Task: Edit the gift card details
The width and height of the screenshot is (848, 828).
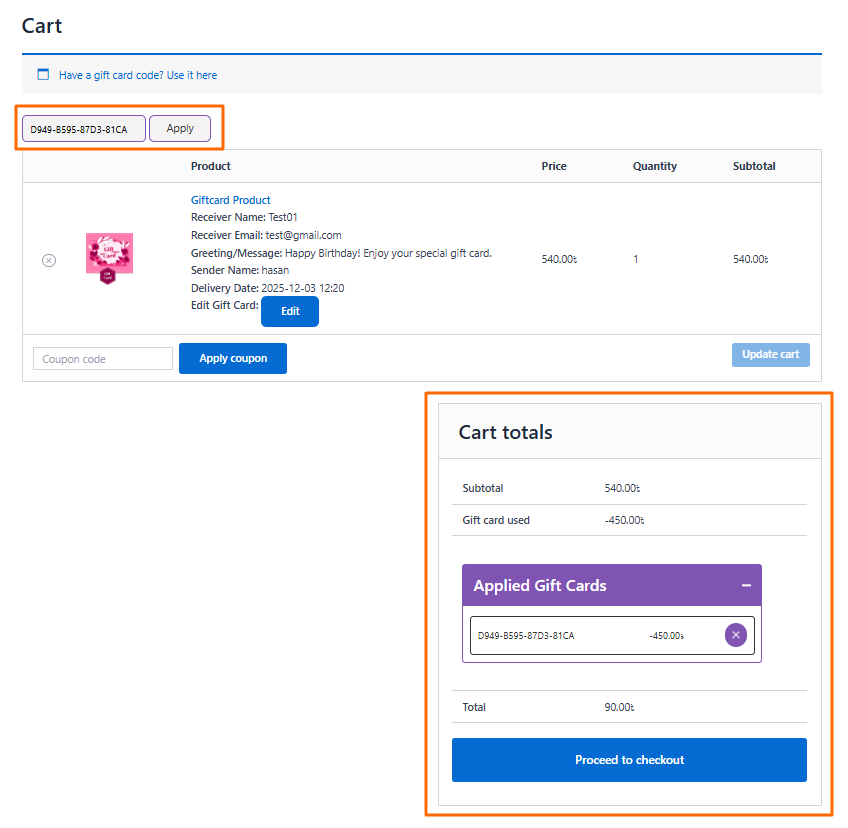Action: (x=290, y=311)
